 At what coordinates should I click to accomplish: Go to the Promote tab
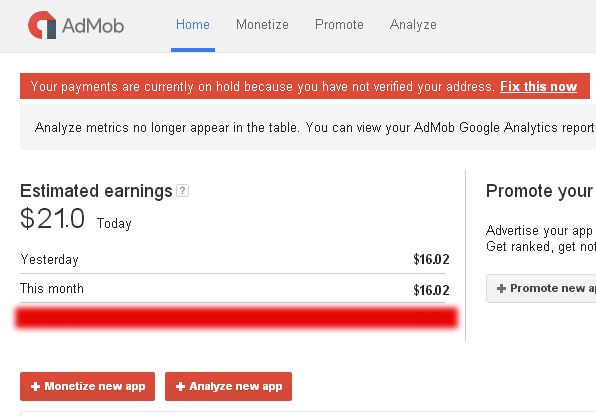pyautogui.click(x=339, y=25)
